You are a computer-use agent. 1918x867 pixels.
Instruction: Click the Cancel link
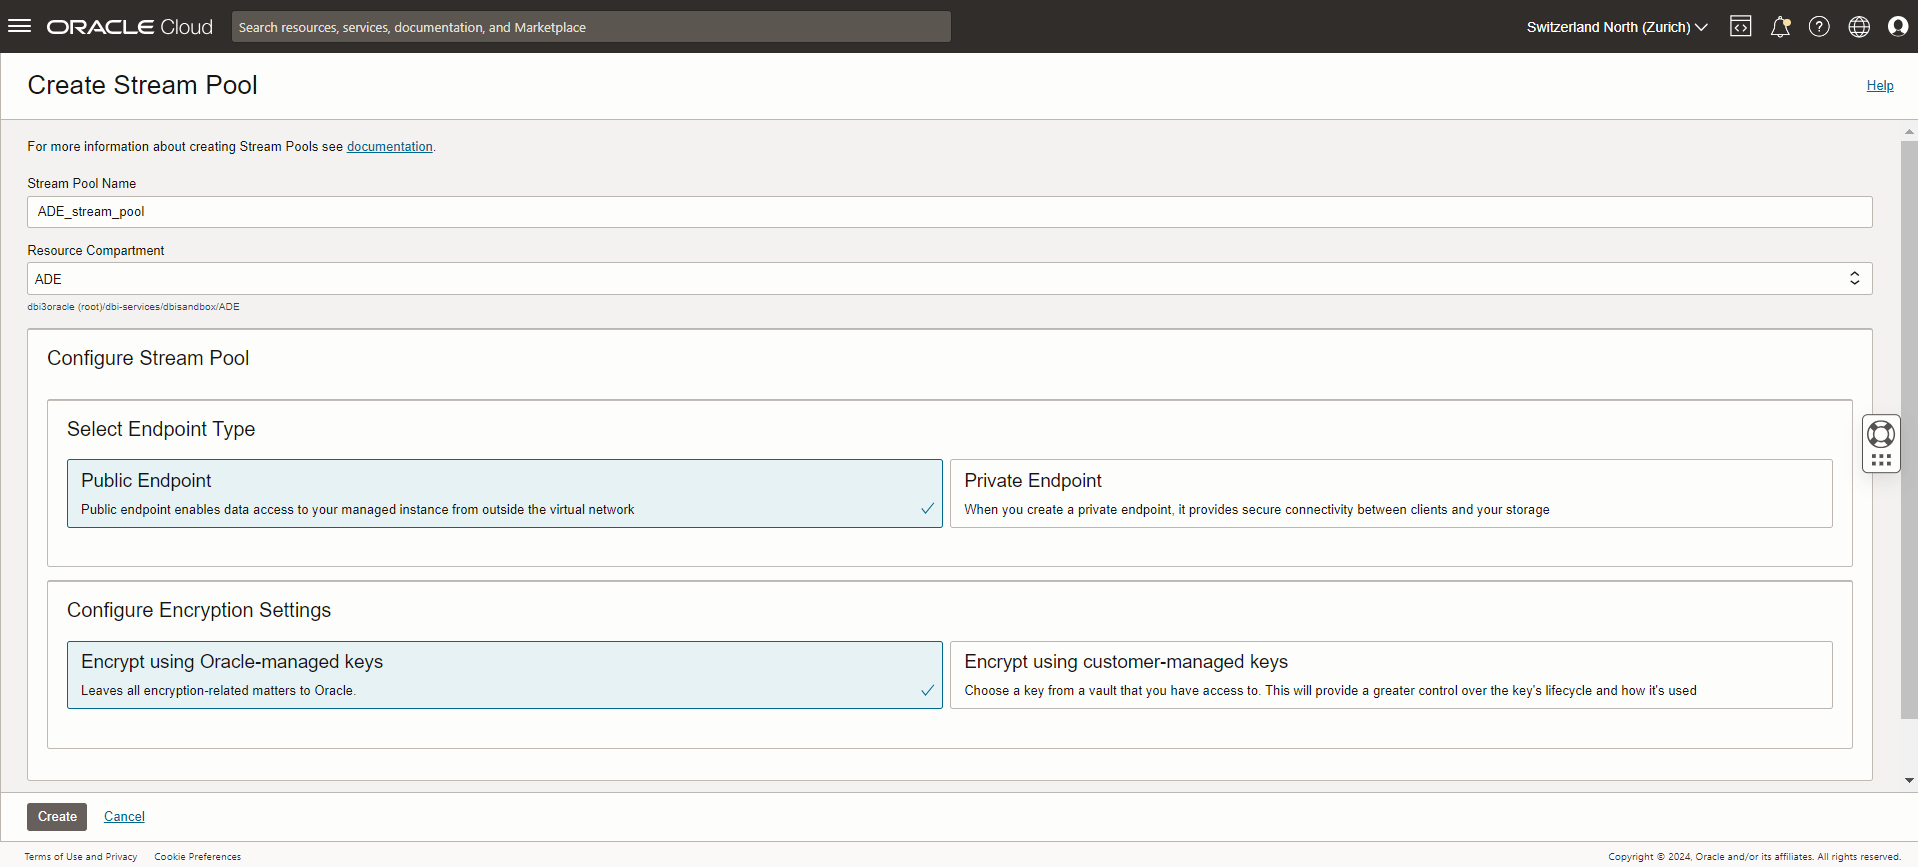tap(124, 817)
